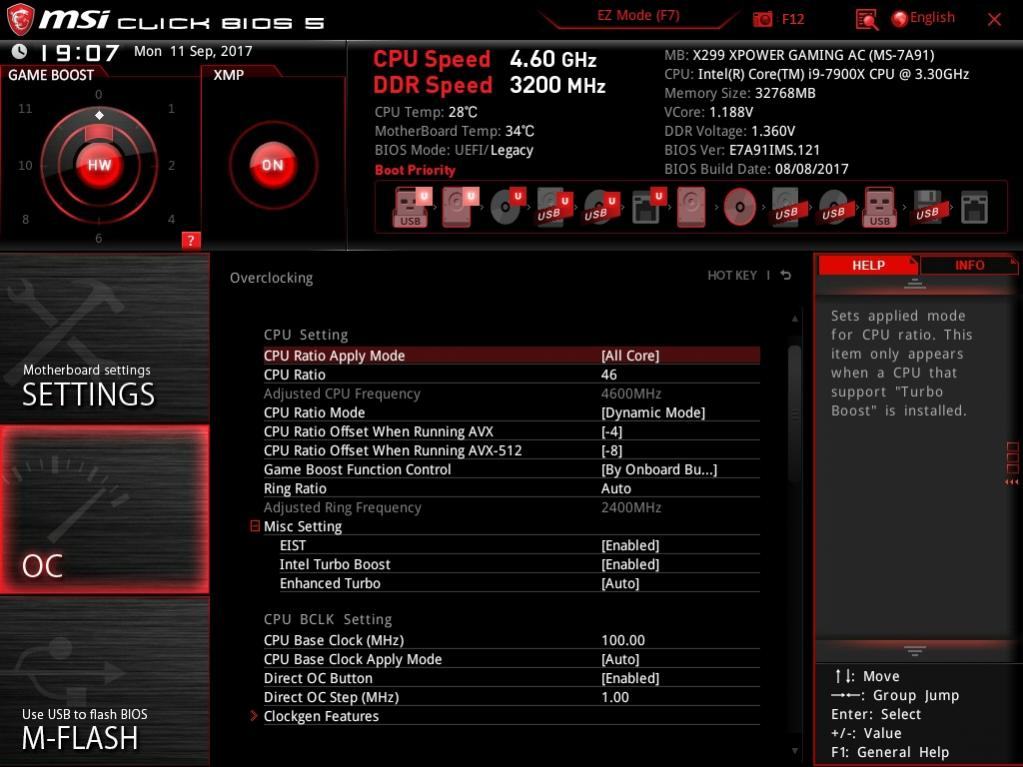Open CPU Base Clock Apply Mode [Auto] options

[x=620, y=659]
